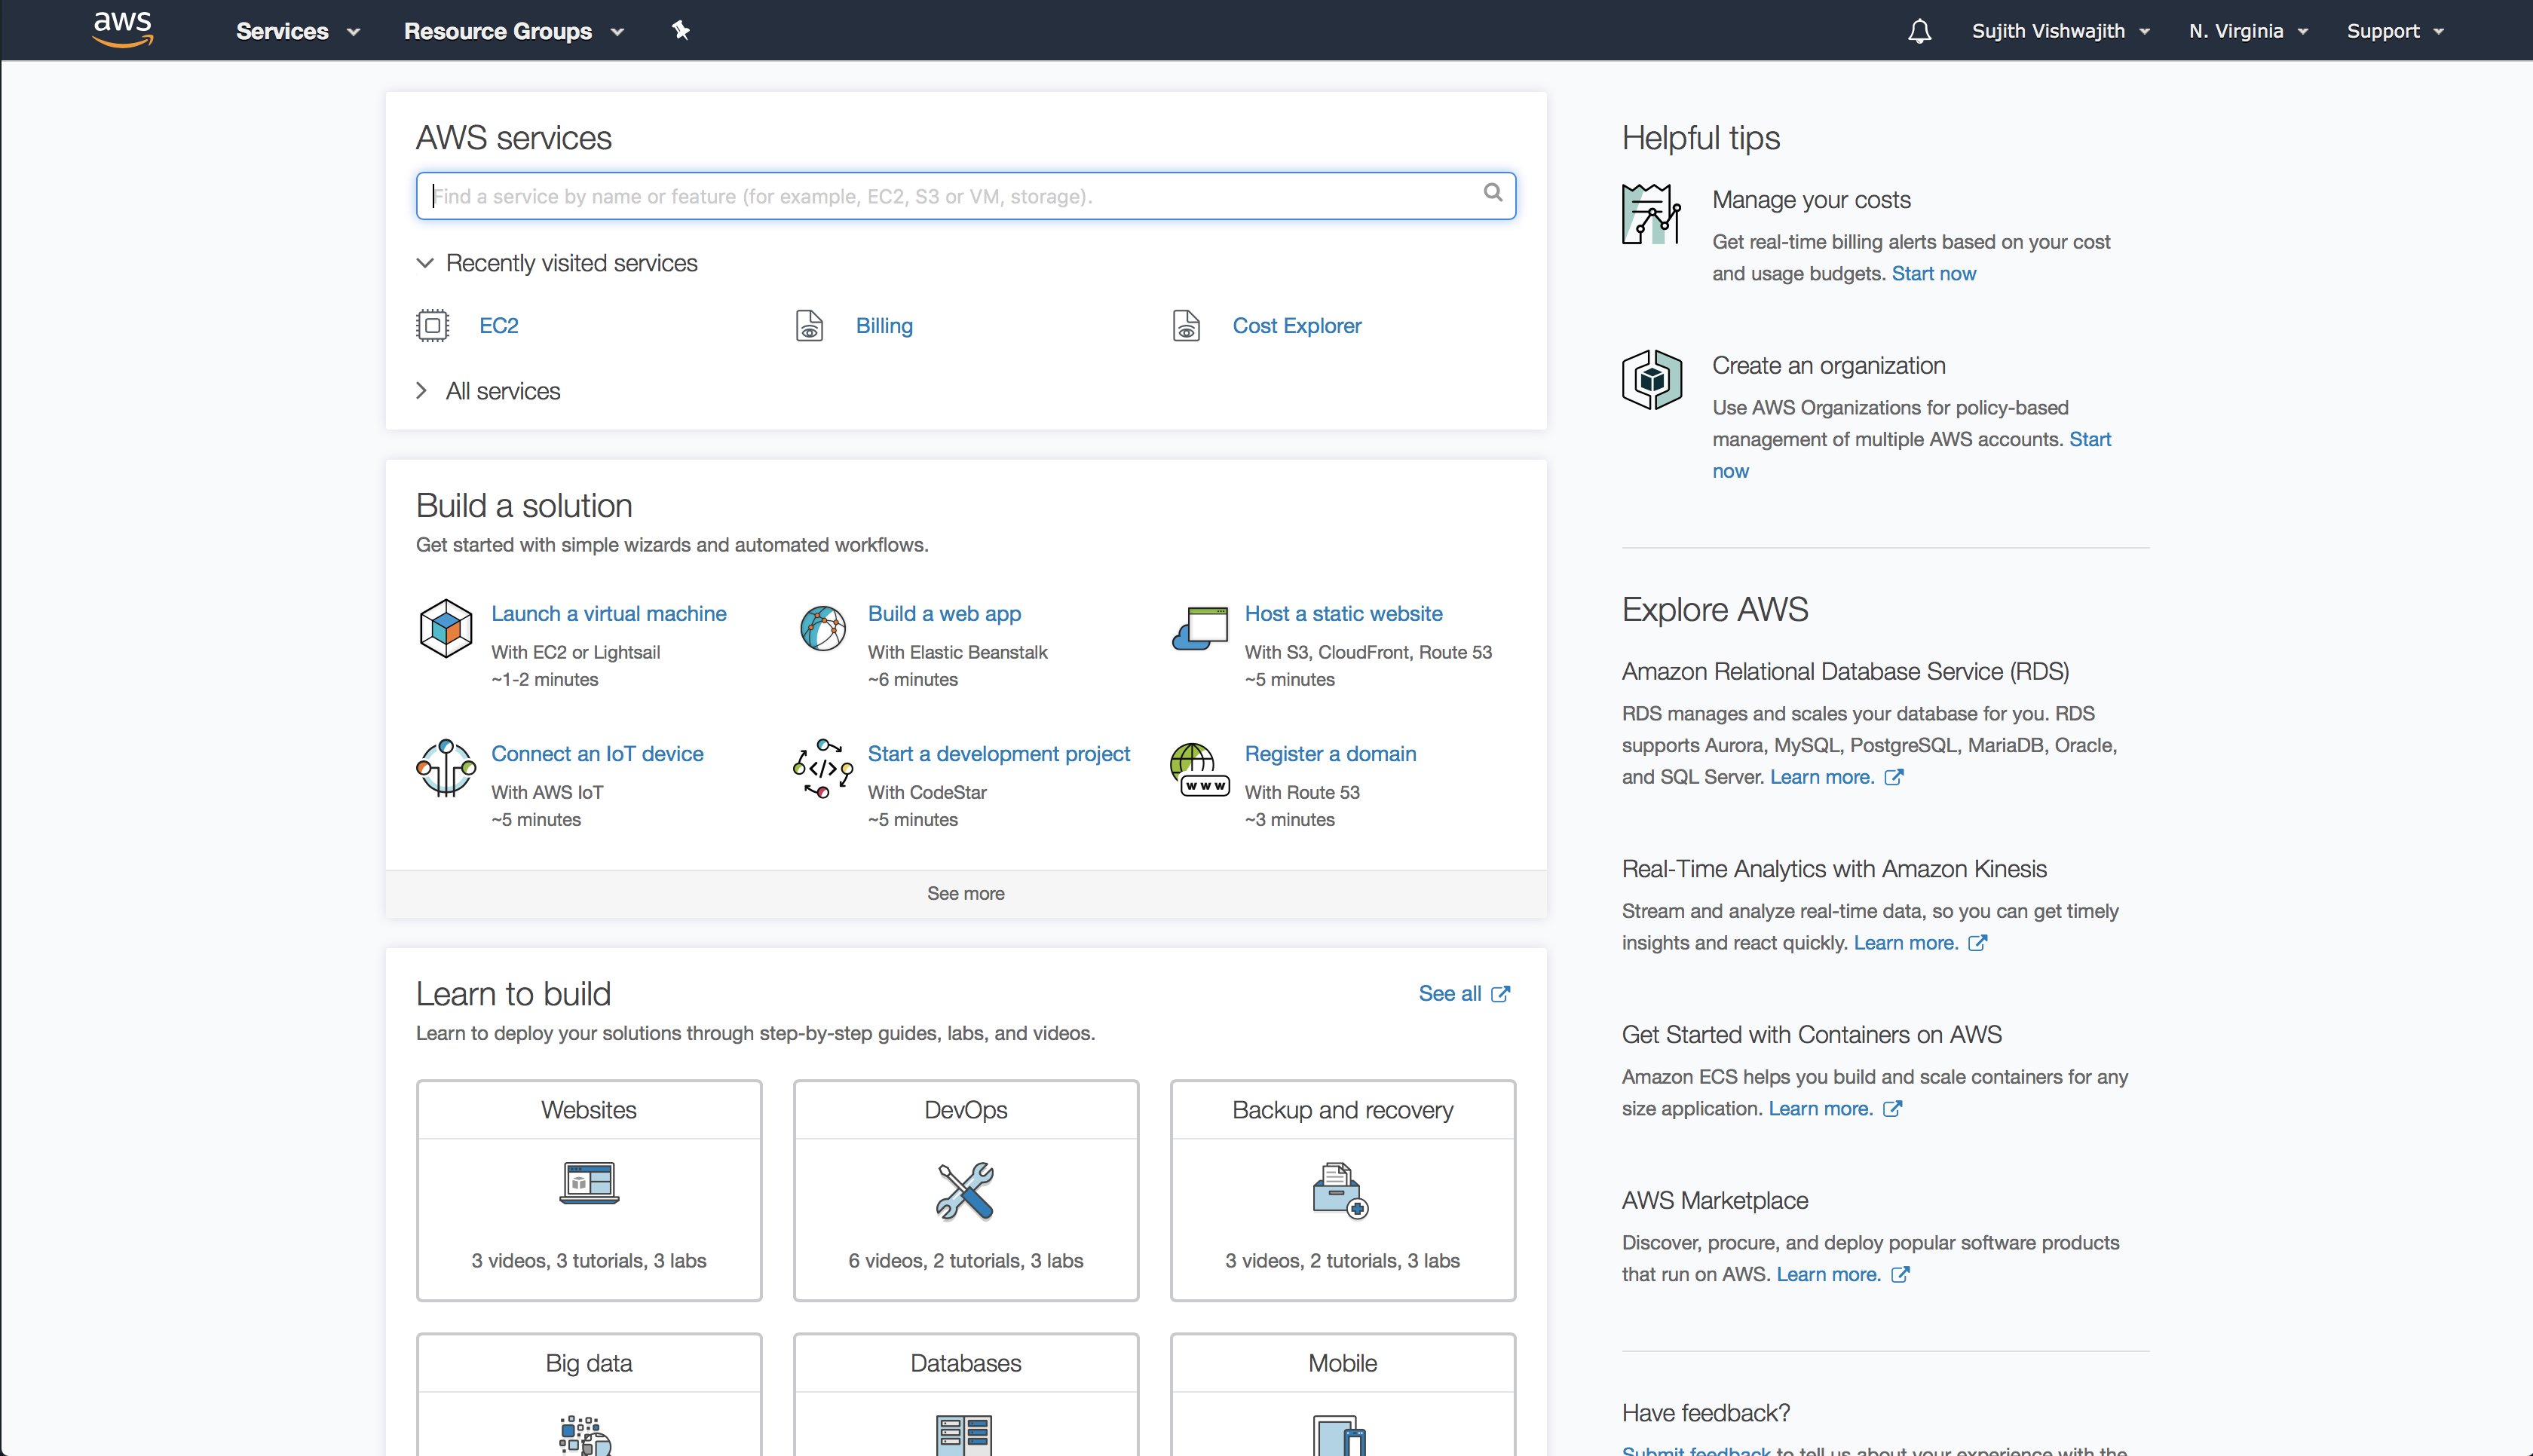
Task: Open the Cost Explorer link
Action: click(x=1296, y=326)
